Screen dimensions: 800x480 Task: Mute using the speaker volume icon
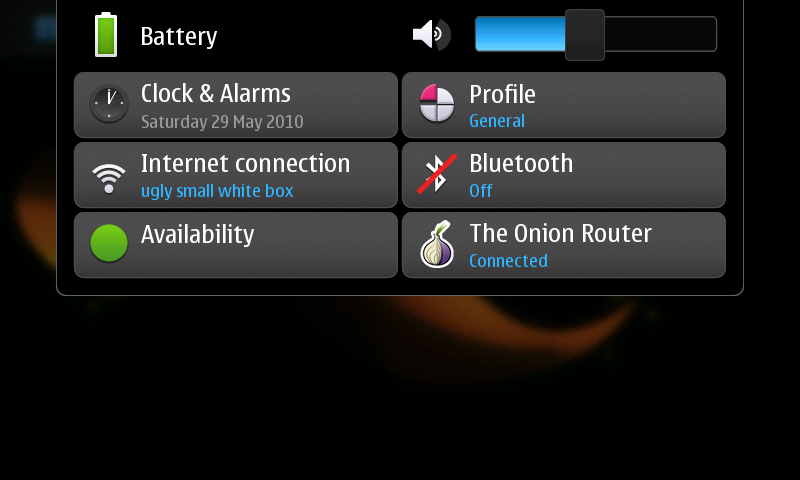pyautogui.click(x=432, y=35)
